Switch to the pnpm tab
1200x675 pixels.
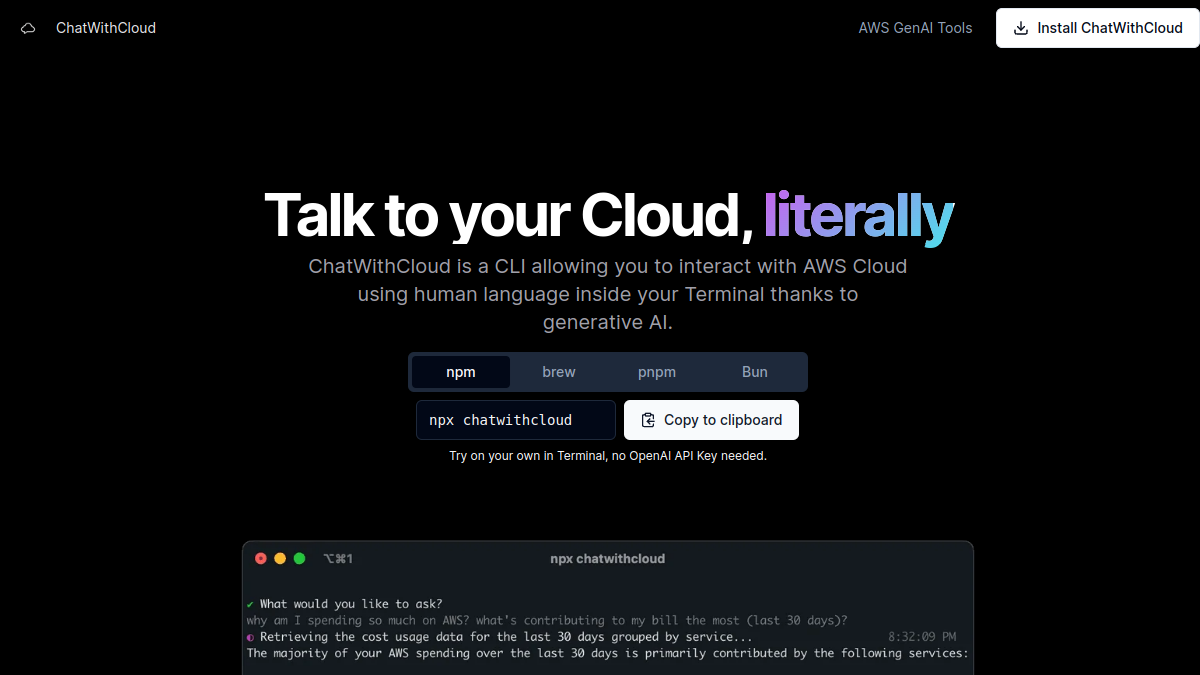point(657,372)
